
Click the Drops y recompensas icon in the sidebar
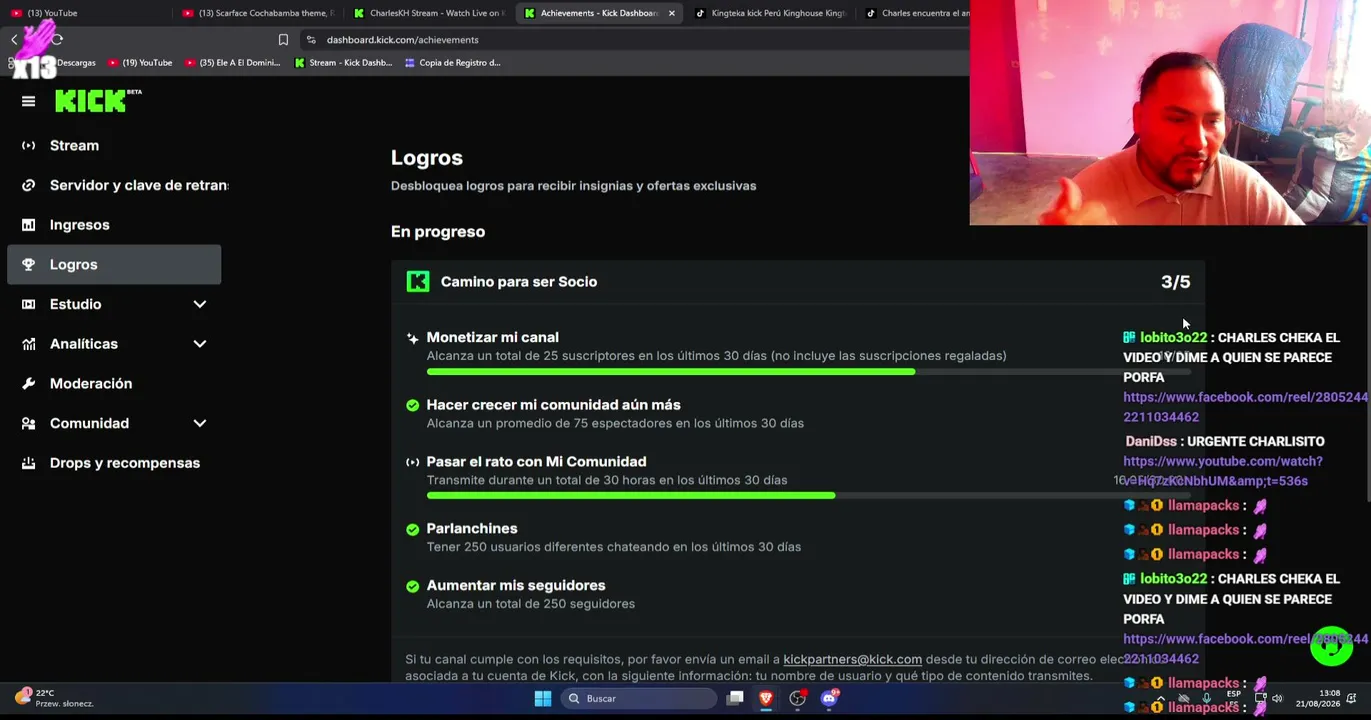(28, 463)
